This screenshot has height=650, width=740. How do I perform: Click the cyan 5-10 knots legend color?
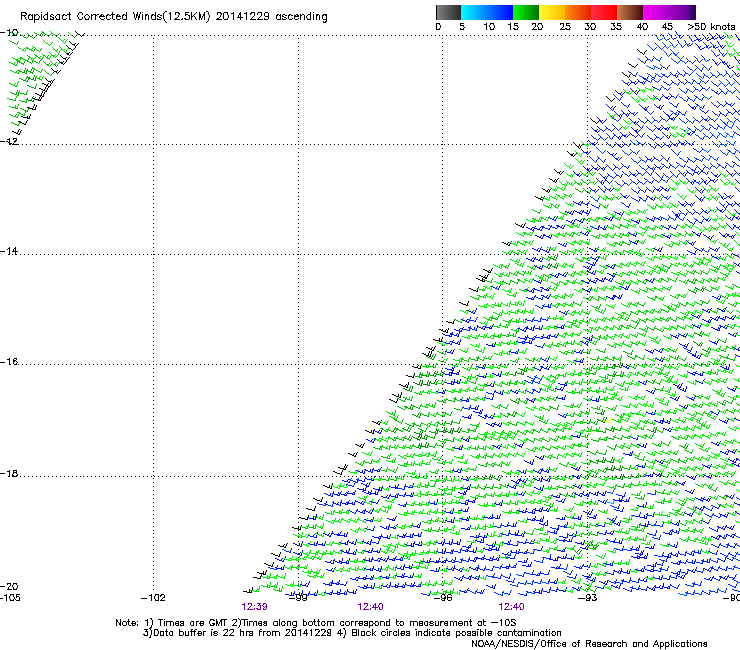click(474, 12)
